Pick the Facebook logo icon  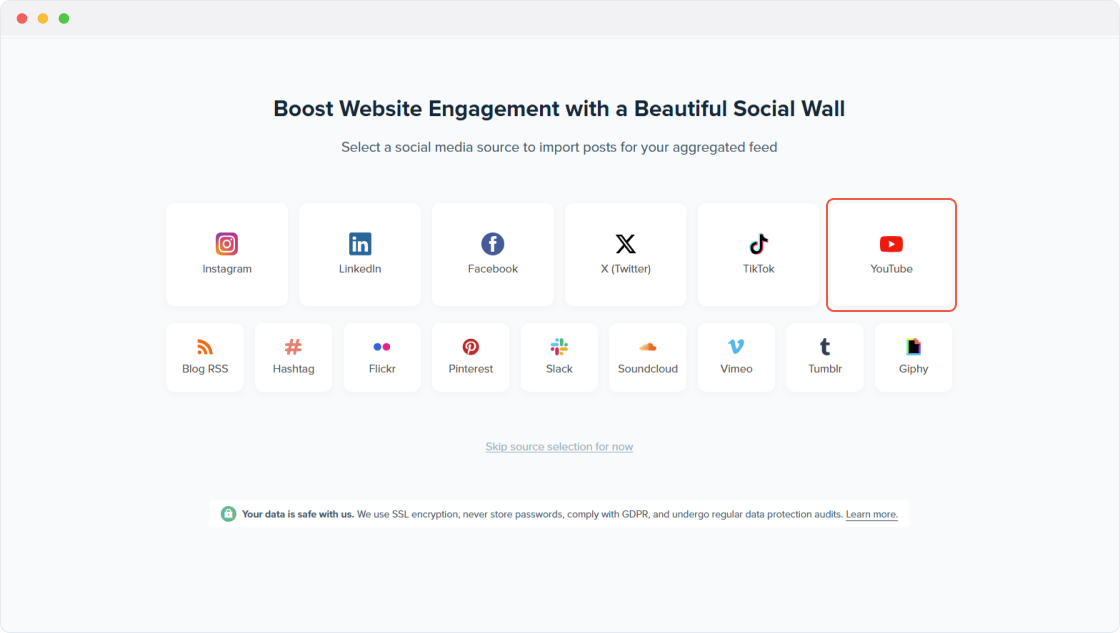493,244
